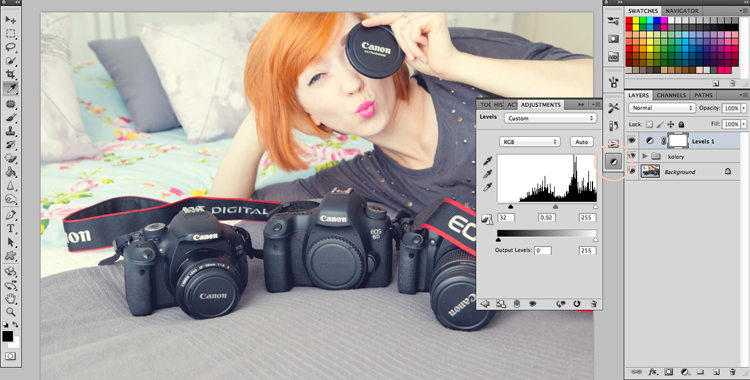
Task: Hide the kolory group layer
Action: click(632, 156)
